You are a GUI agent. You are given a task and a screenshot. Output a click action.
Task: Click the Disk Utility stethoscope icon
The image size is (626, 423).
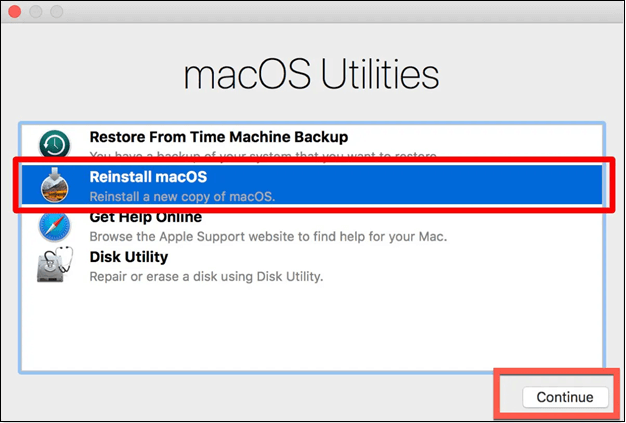[54, 266]
